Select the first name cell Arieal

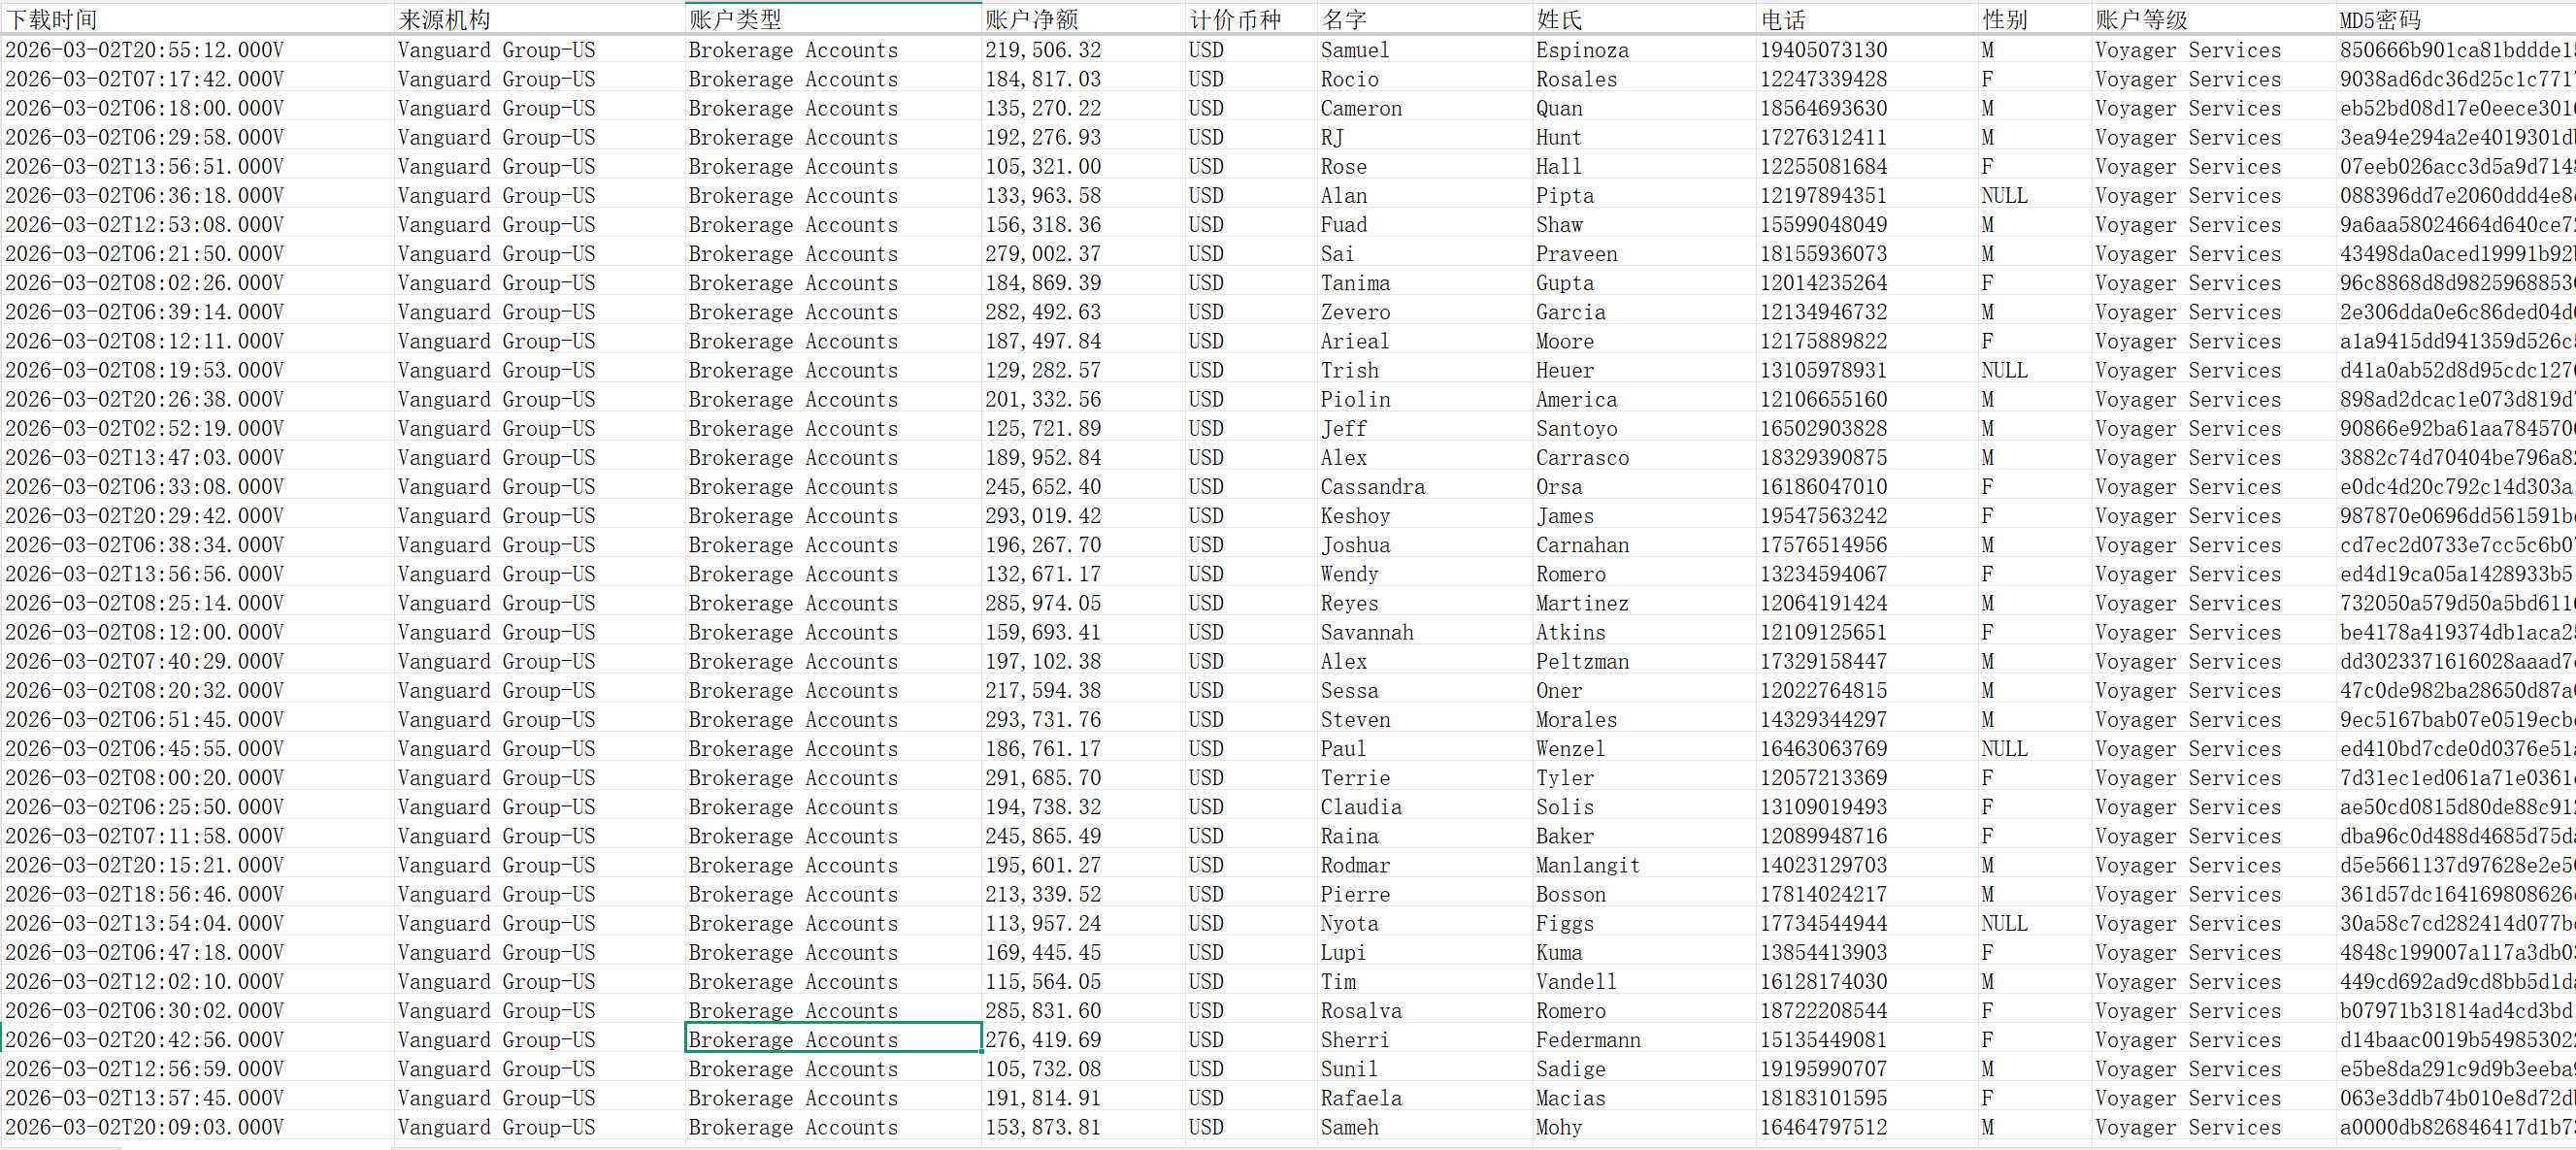1425,341
